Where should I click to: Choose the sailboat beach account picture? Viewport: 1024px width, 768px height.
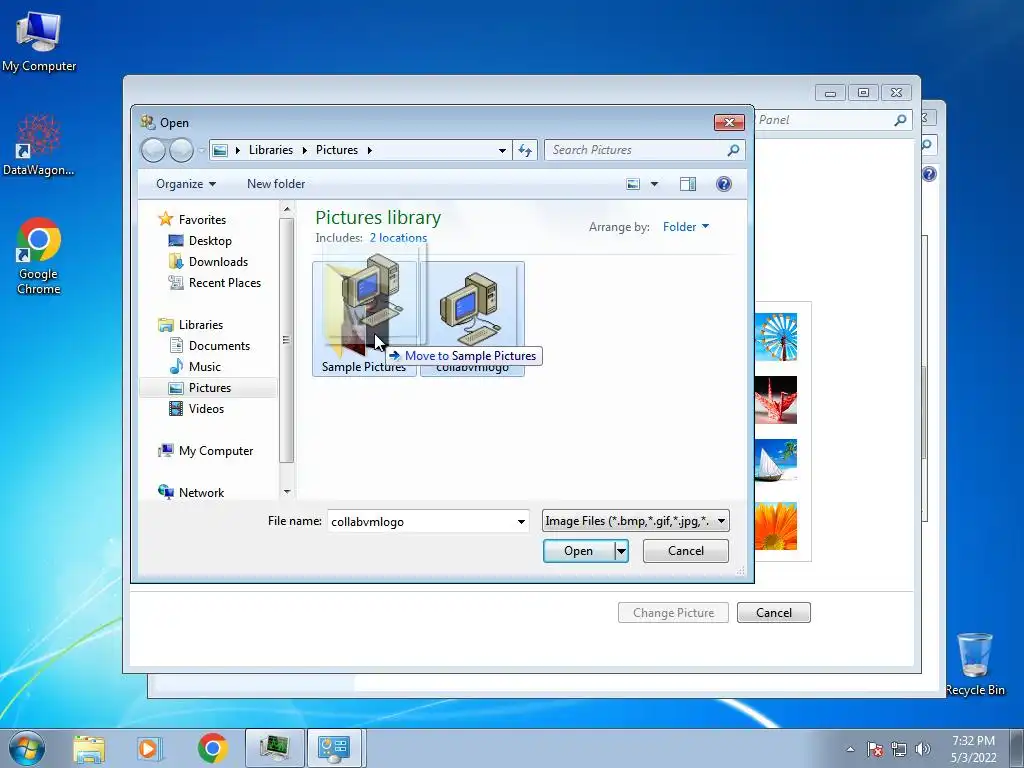click(x=776, y=462)
